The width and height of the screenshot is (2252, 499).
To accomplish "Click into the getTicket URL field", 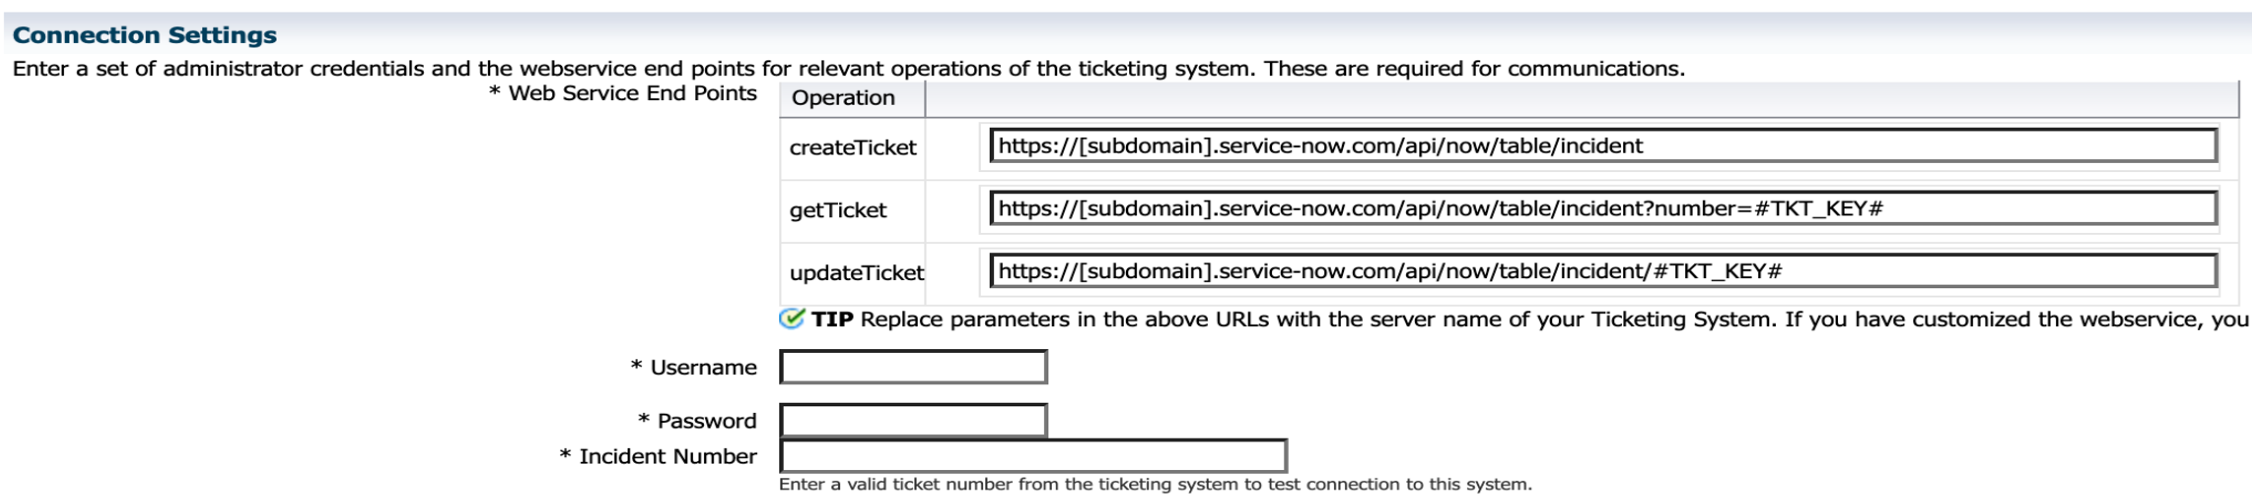I will (1601, 209).
